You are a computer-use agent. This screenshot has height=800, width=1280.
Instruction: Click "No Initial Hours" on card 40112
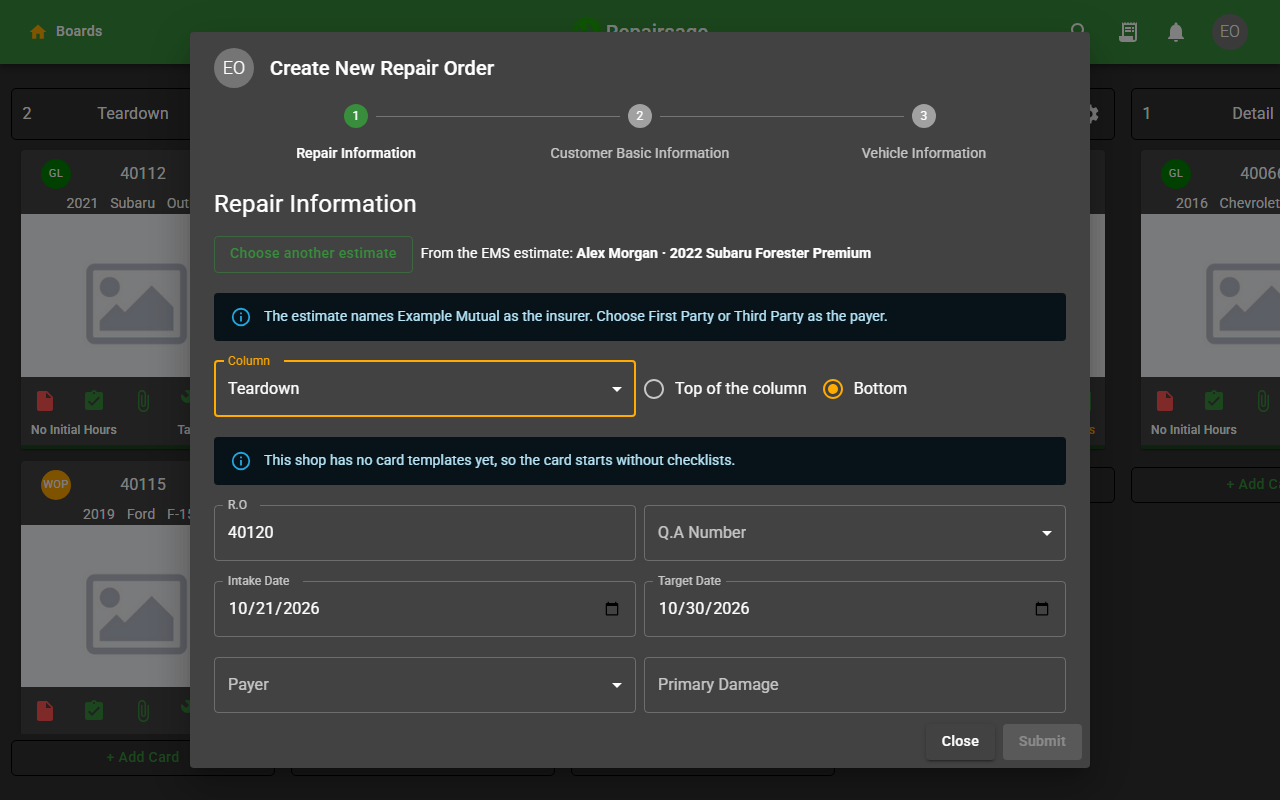tap(74, 430)
